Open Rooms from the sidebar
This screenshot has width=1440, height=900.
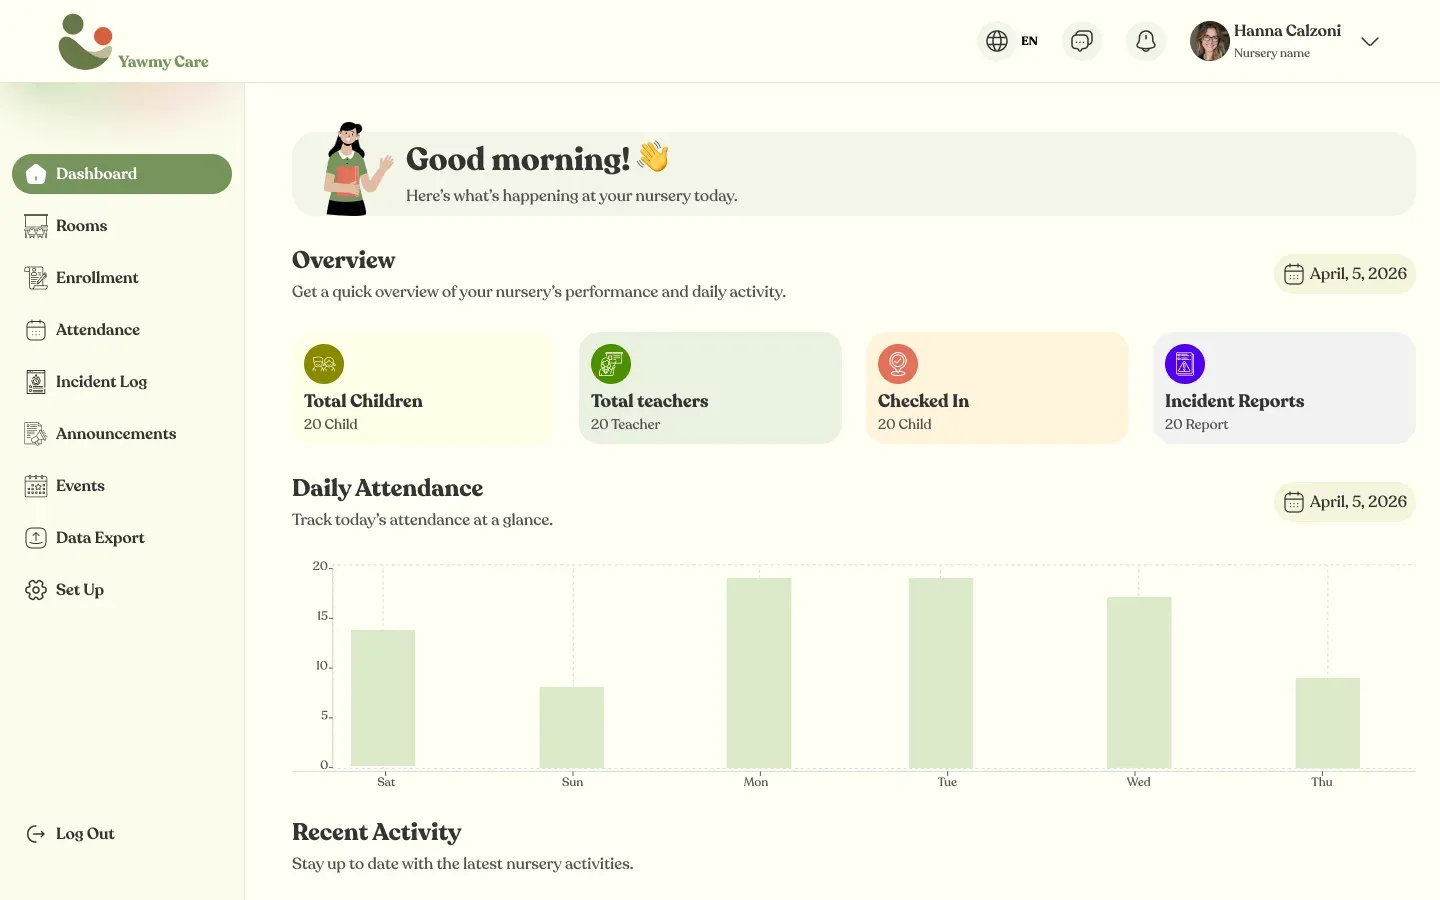tap(122, 226)
